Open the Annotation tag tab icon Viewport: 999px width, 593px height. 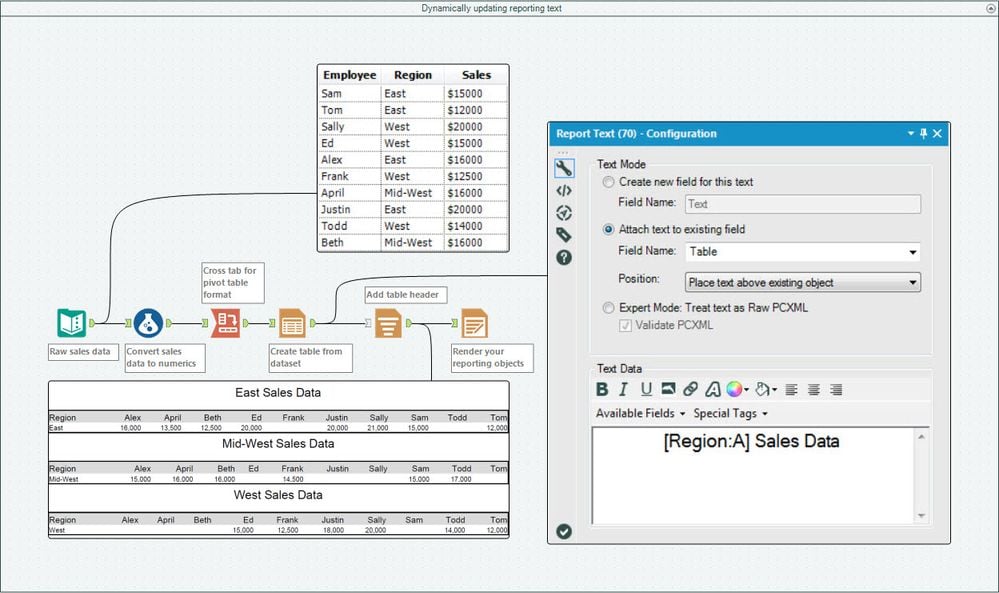[564, 235]
